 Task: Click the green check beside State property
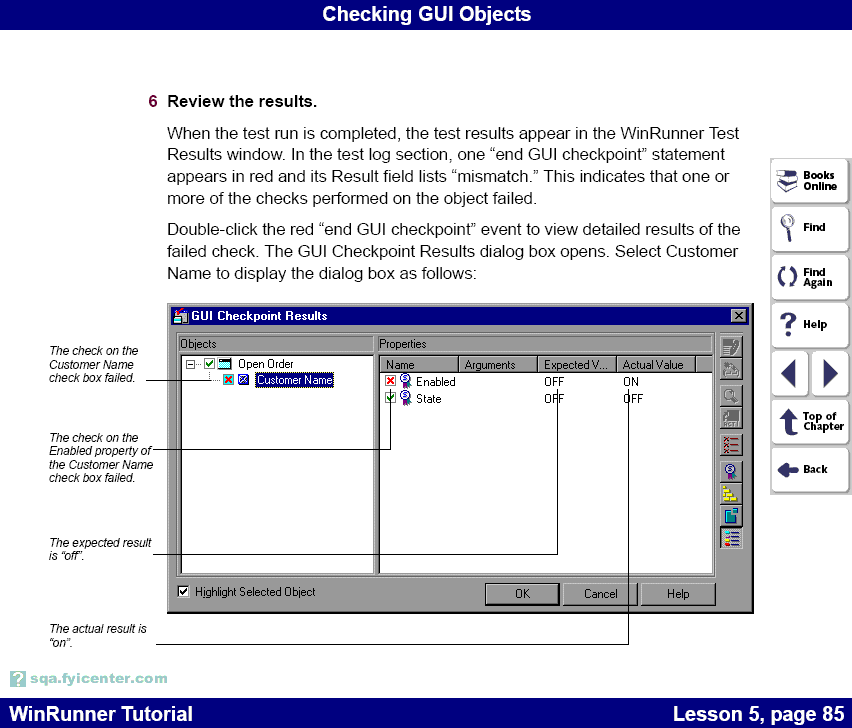(390, 398)
